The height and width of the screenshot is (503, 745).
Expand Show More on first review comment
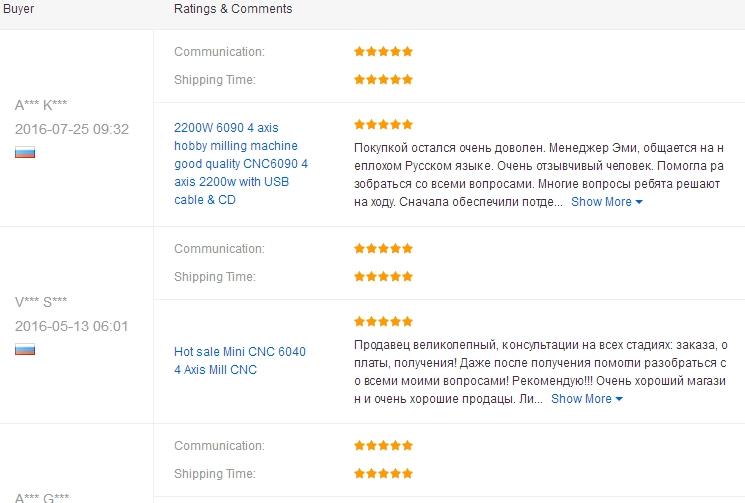point(607,202)
